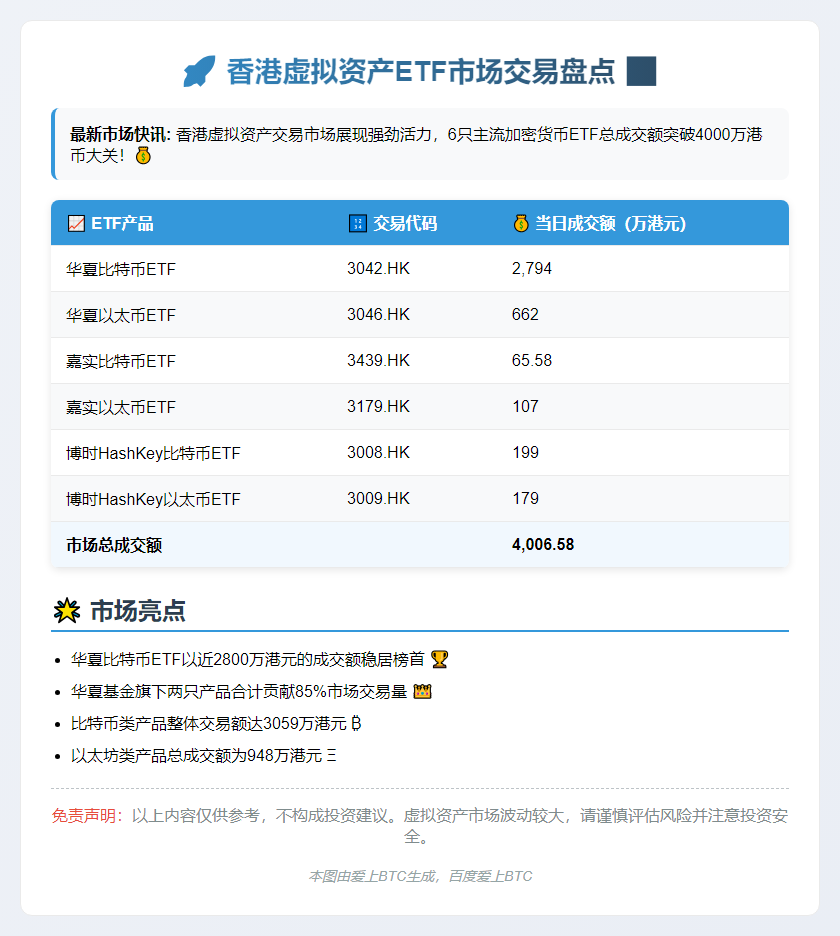840x936 pixels.
Task: Click the title 香港虚拟资产ETF市场交易盘点
Action: (x=421, y=72)
